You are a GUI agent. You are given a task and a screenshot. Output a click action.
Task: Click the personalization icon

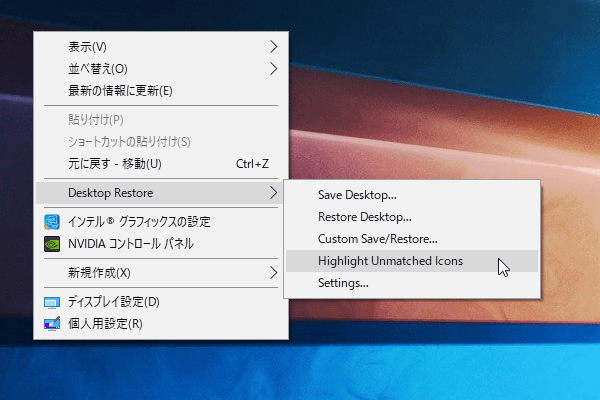(x=52, y=324)
